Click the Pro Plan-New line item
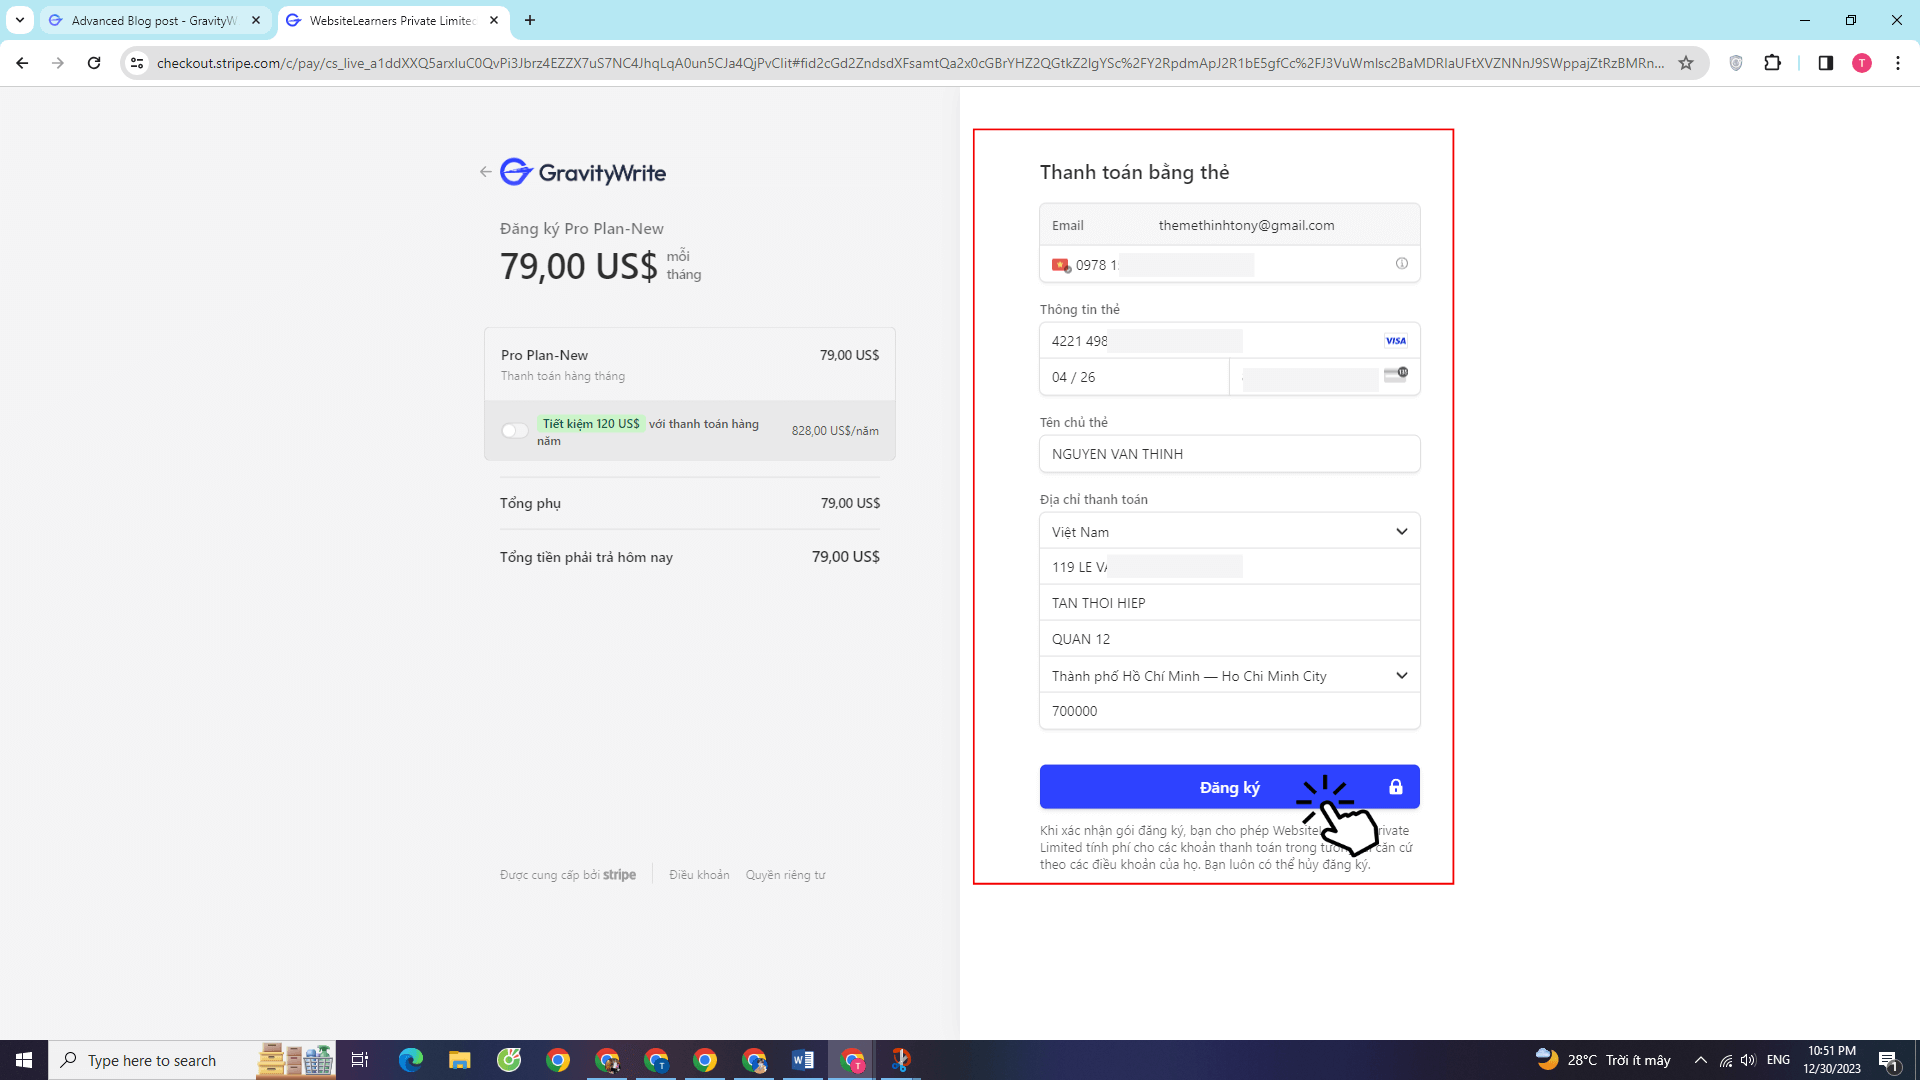 point(690,365)
